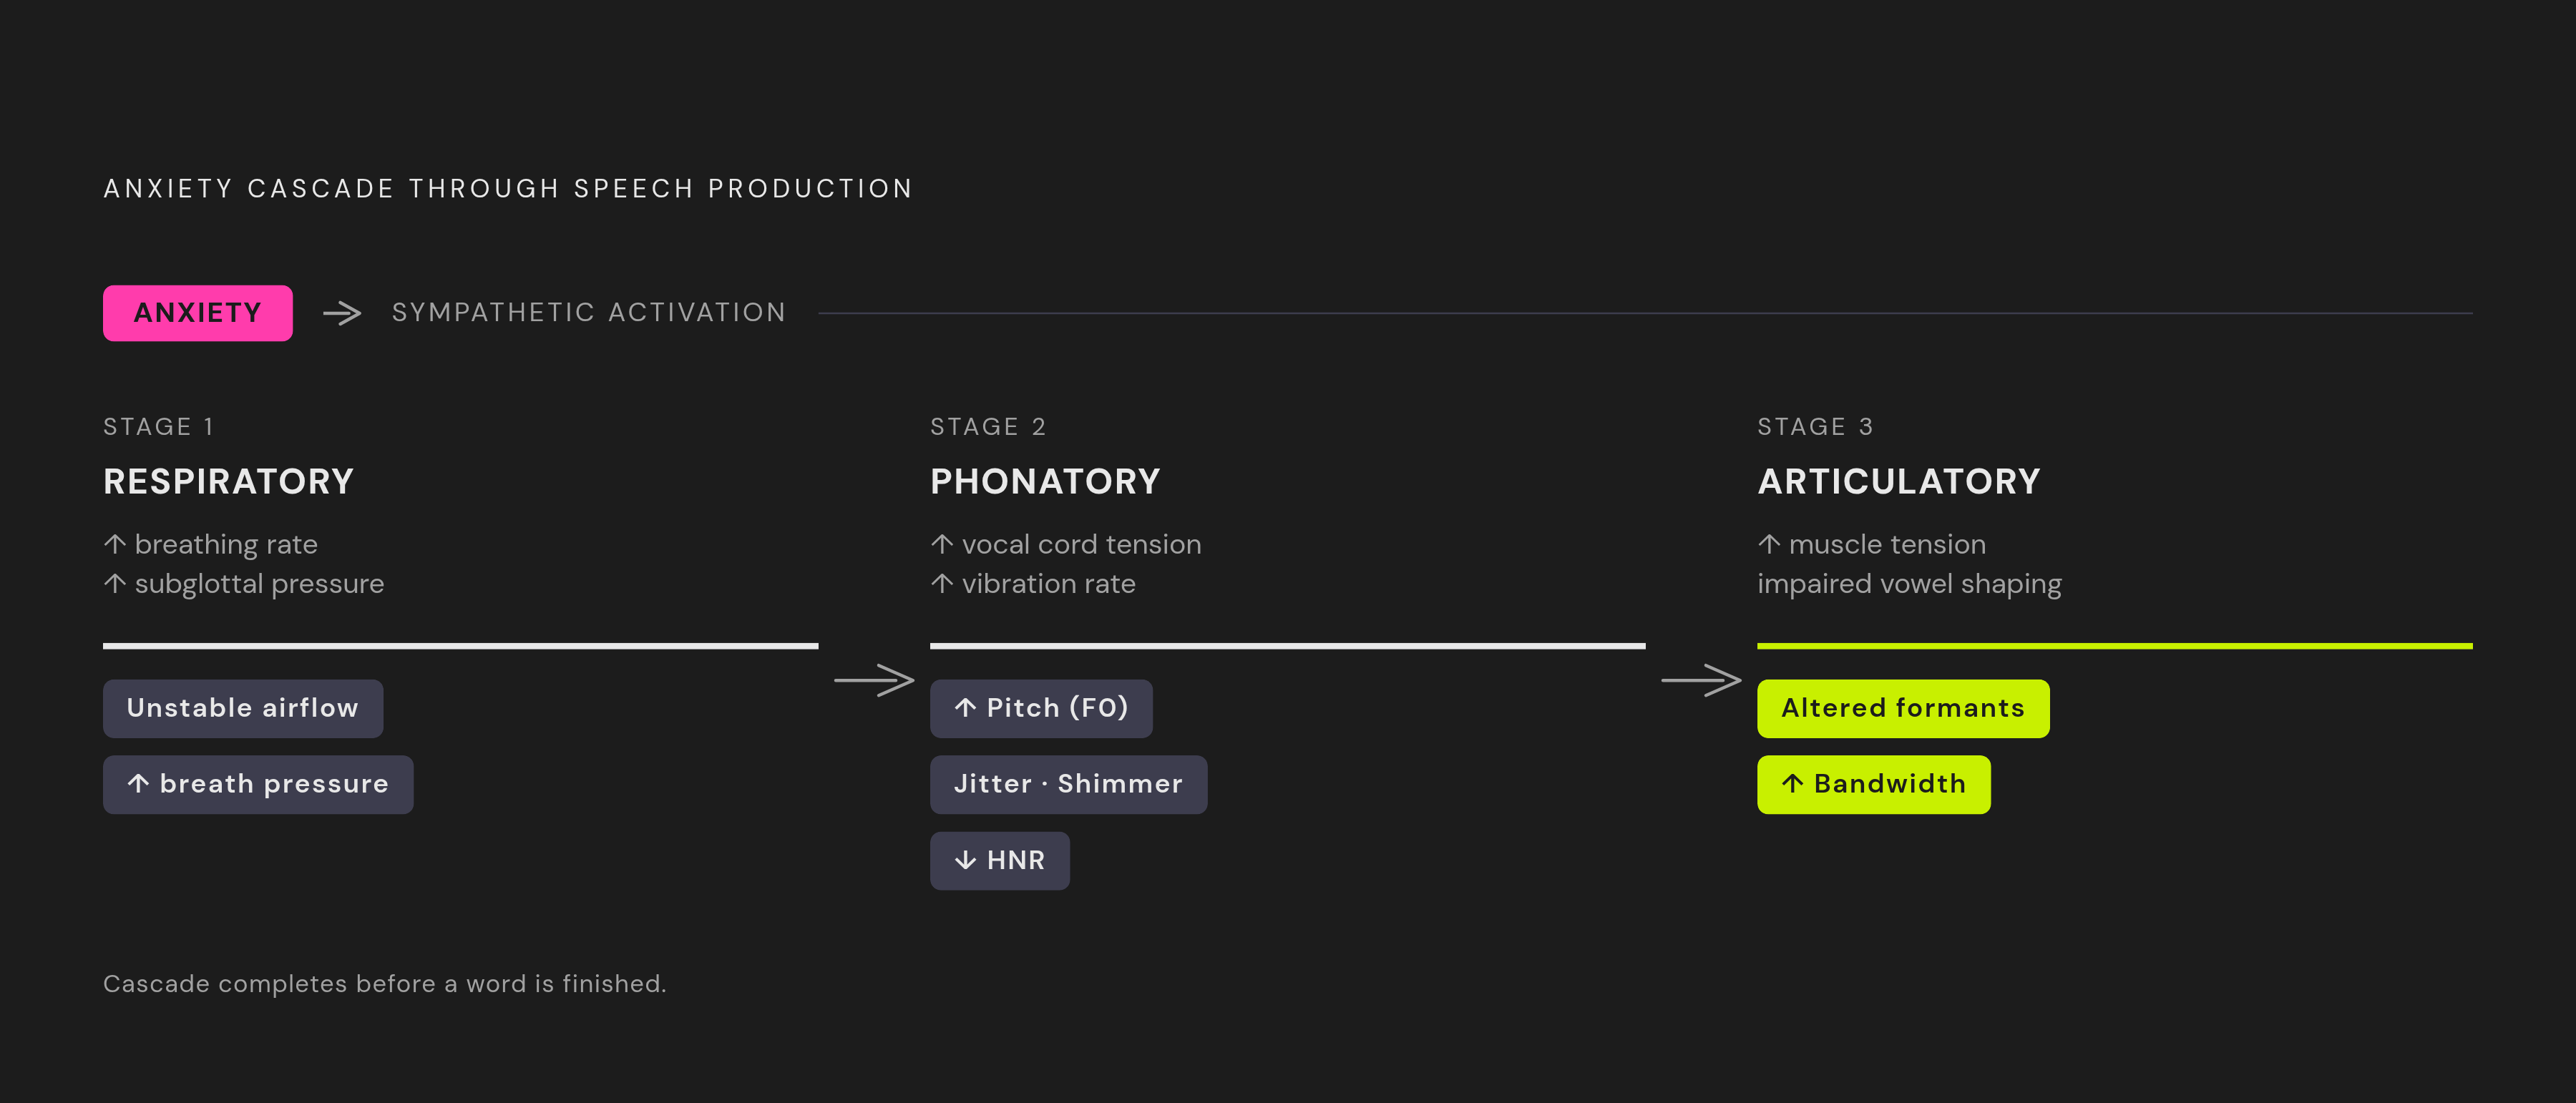The image size is (2576, 1103).
Task: Select the green Bandwidth chip
Action: pyautogui.click(x=1873, y=784)
